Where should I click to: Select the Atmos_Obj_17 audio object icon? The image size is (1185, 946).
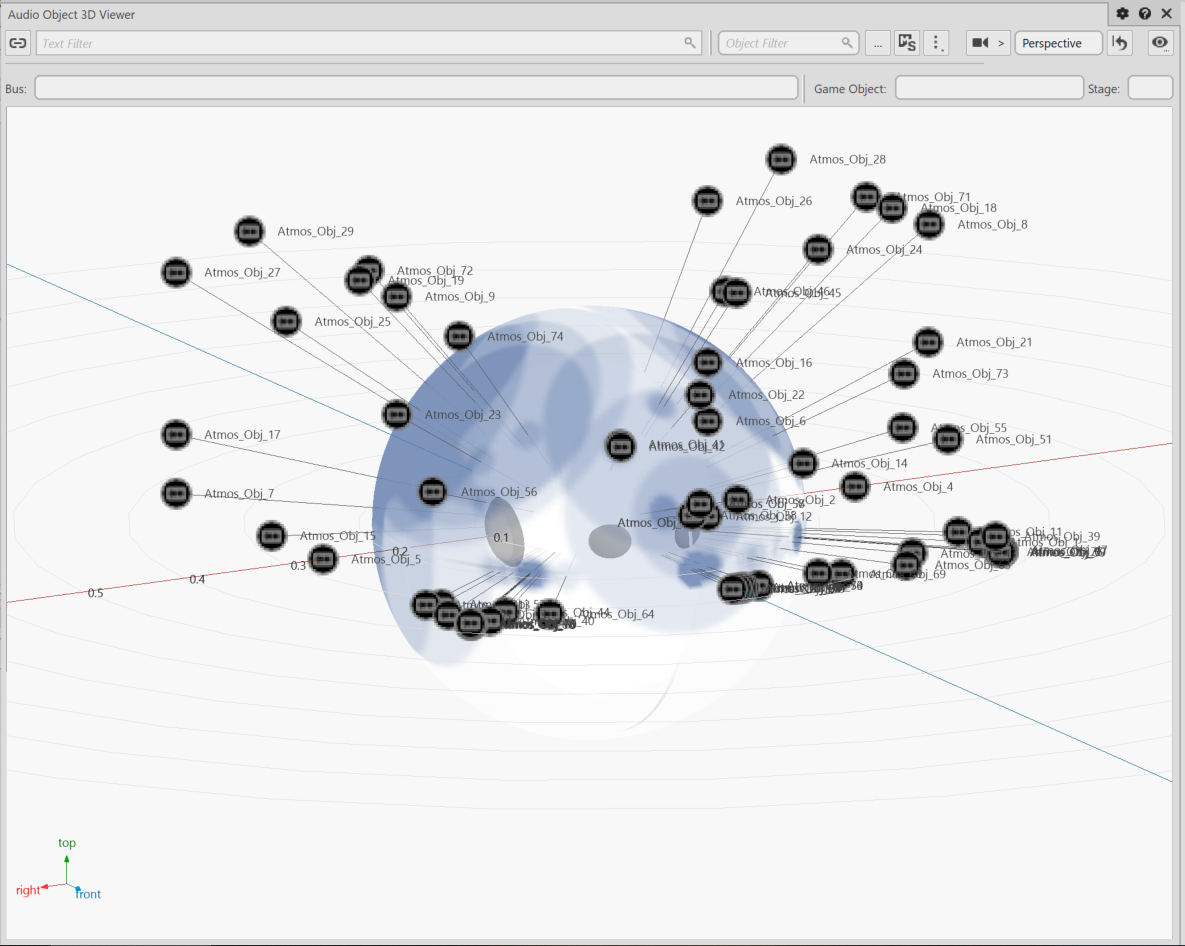[176, 434]
